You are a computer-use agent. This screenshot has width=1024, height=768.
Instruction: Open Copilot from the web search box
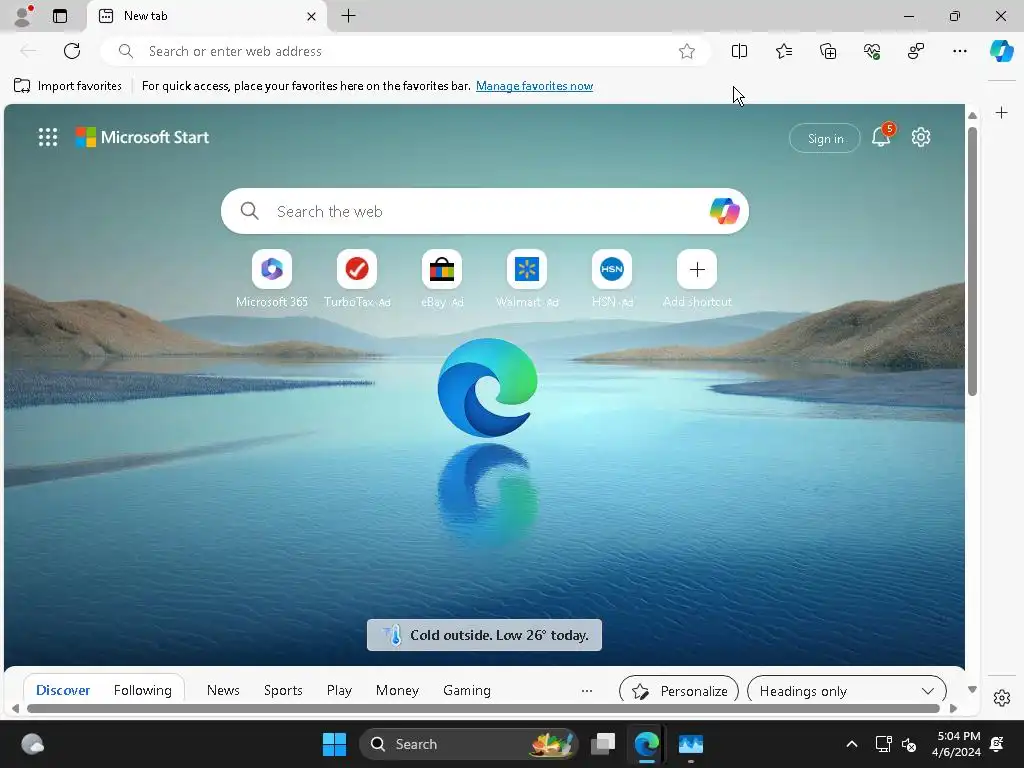click(724, 211)
